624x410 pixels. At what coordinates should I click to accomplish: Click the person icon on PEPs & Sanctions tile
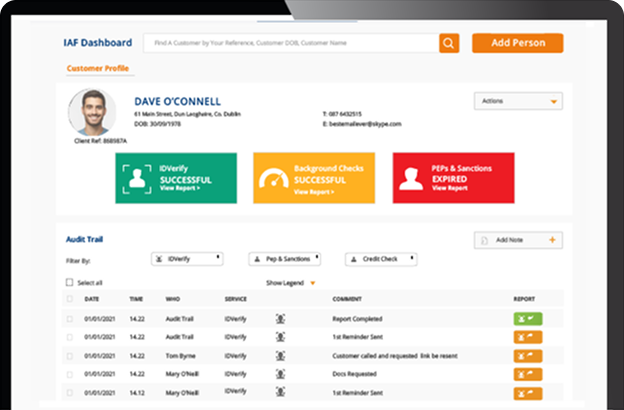click(411, 179)
